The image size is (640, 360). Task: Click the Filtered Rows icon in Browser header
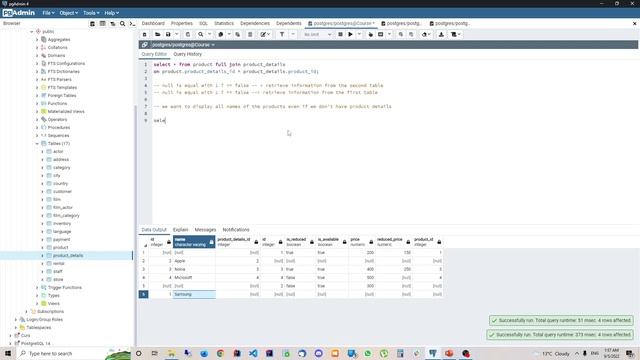coord(113,24)
